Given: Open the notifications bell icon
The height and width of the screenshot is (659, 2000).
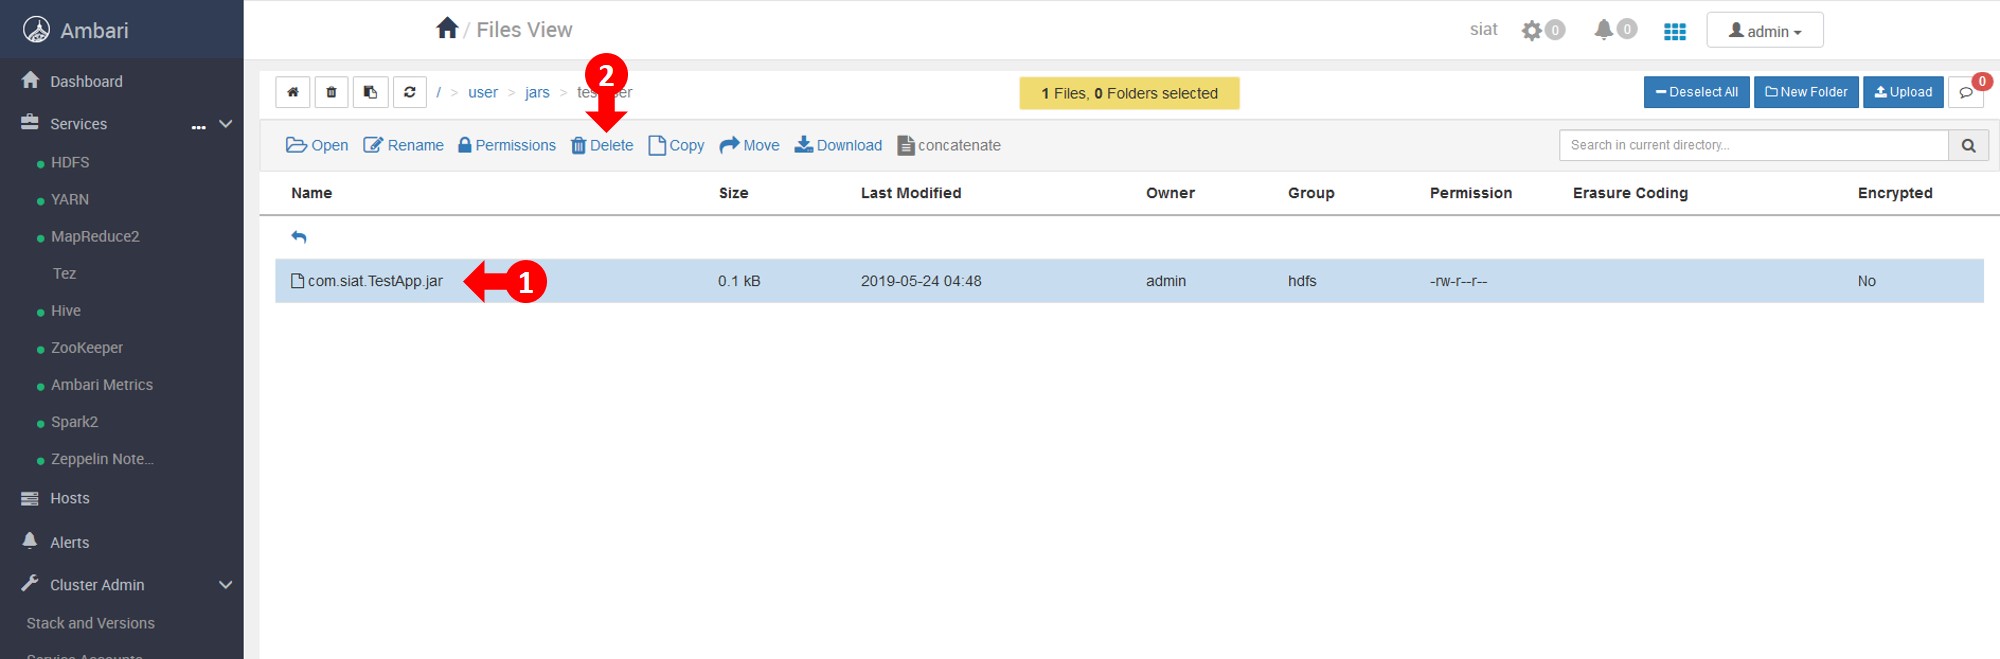Looking at the screenshot, I should 1604,30.
